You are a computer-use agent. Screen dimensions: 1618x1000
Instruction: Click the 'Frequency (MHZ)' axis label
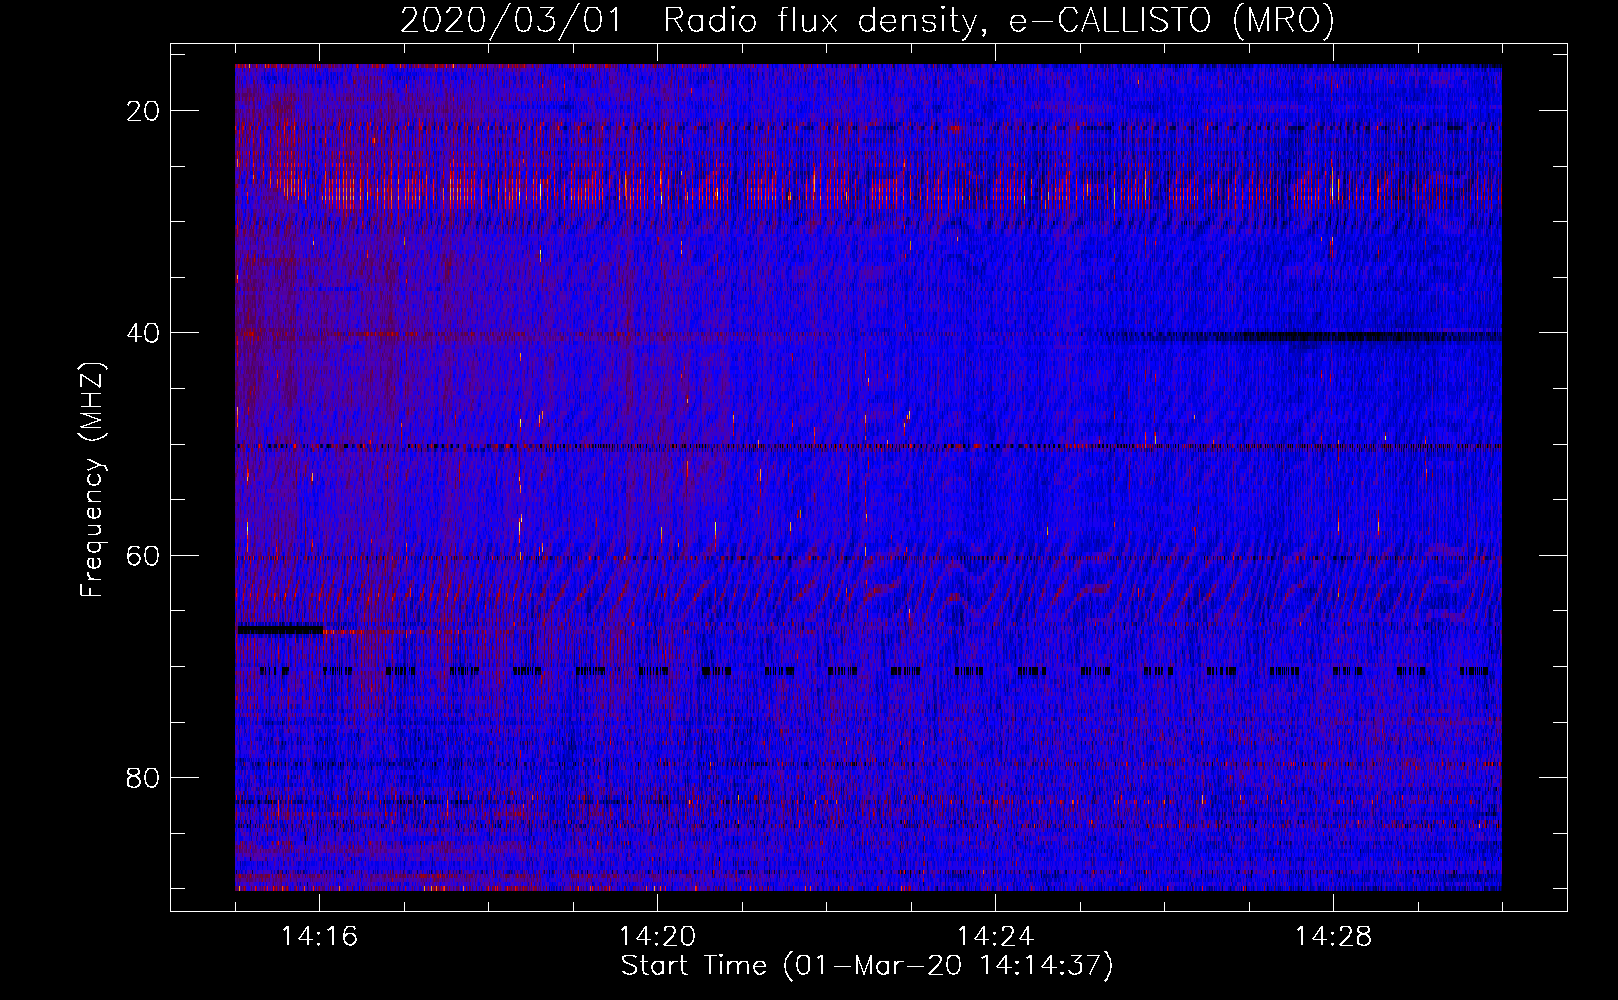point(91,480)
